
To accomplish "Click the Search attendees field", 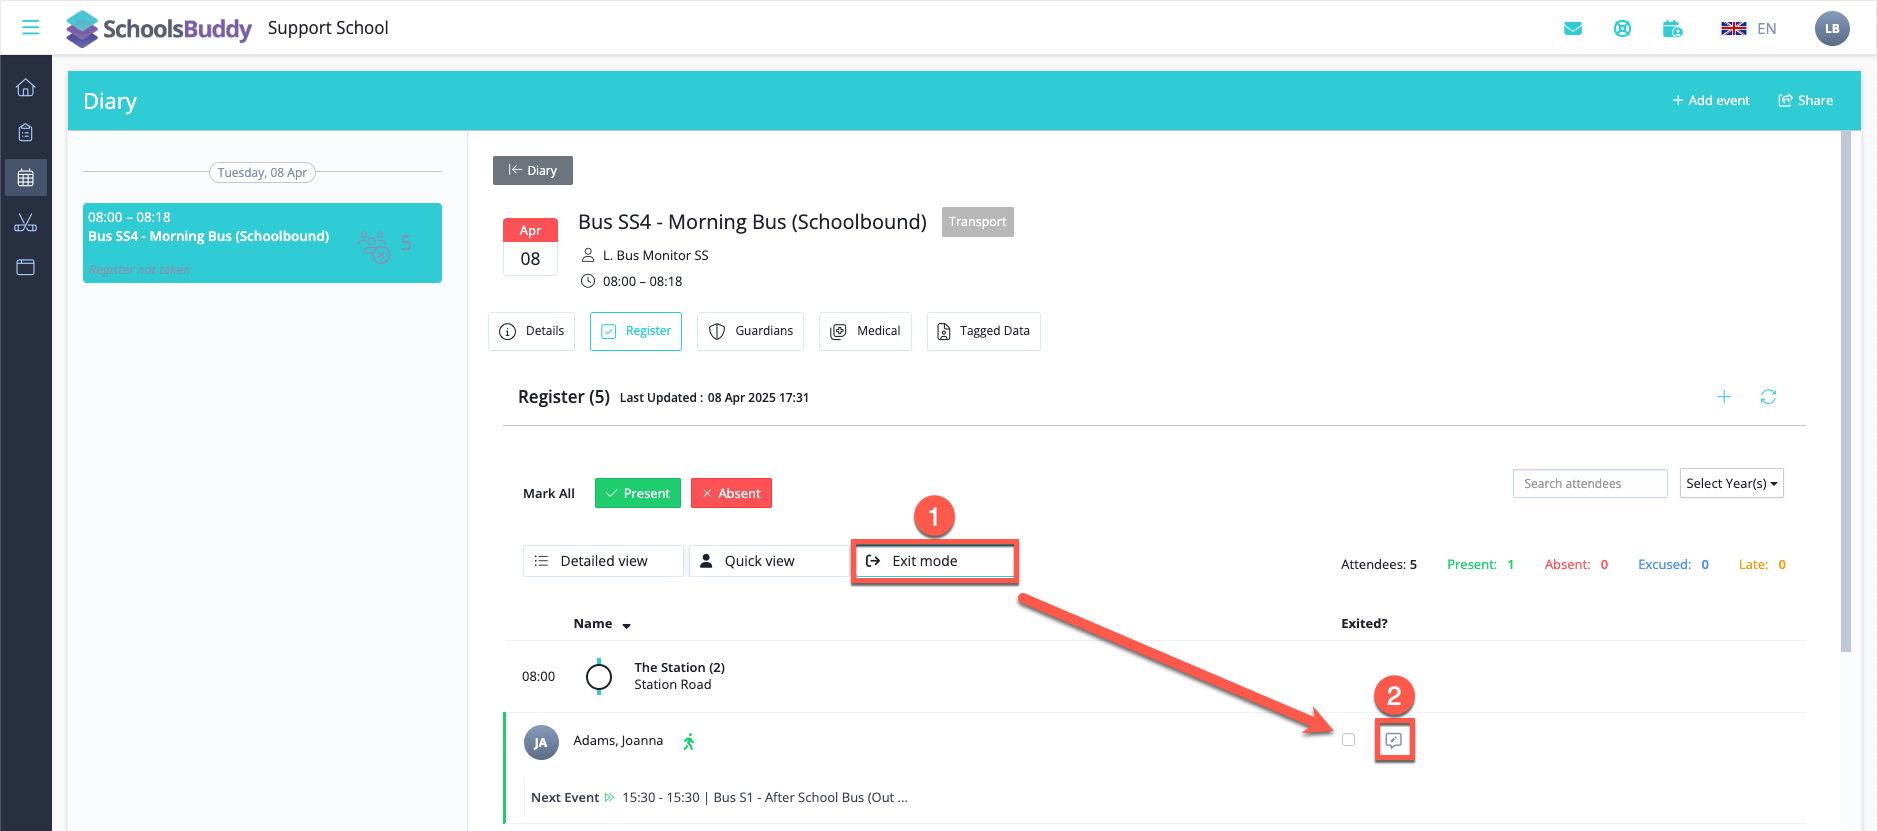I will tap(1589, 484).
